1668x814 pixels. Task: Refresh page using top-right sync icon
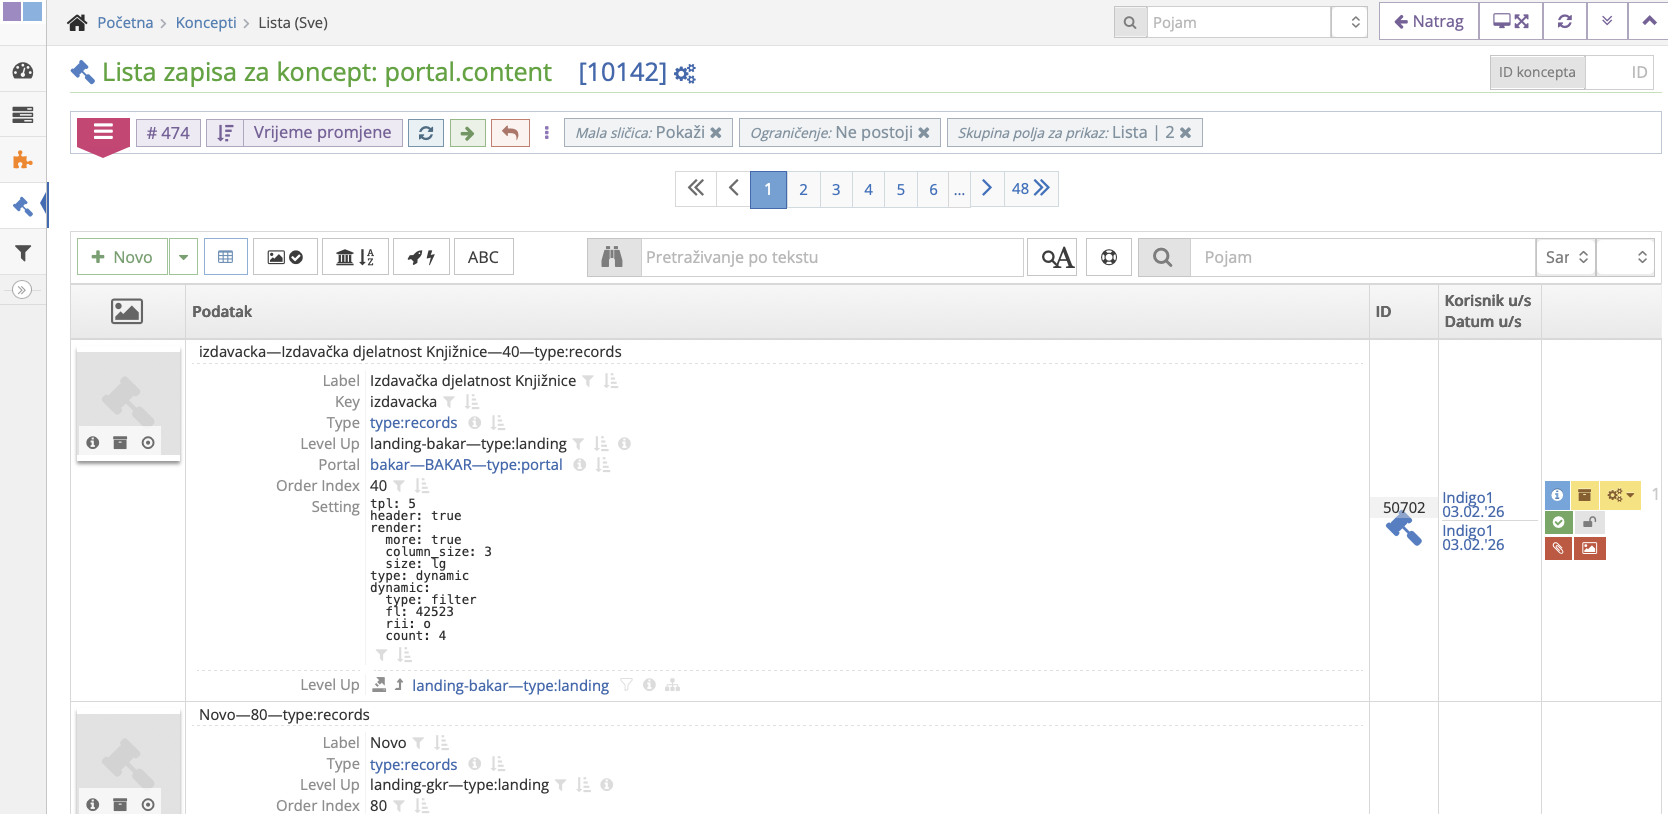click(x=1565, y=21)
